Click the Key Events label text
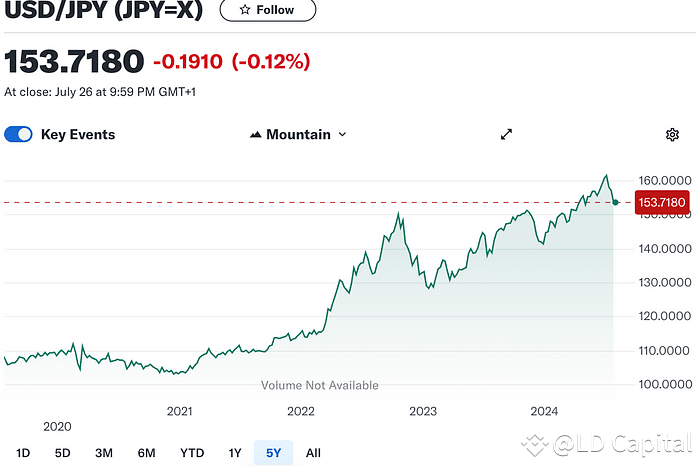This screenshot has height=466, width=700. [78, 135]
